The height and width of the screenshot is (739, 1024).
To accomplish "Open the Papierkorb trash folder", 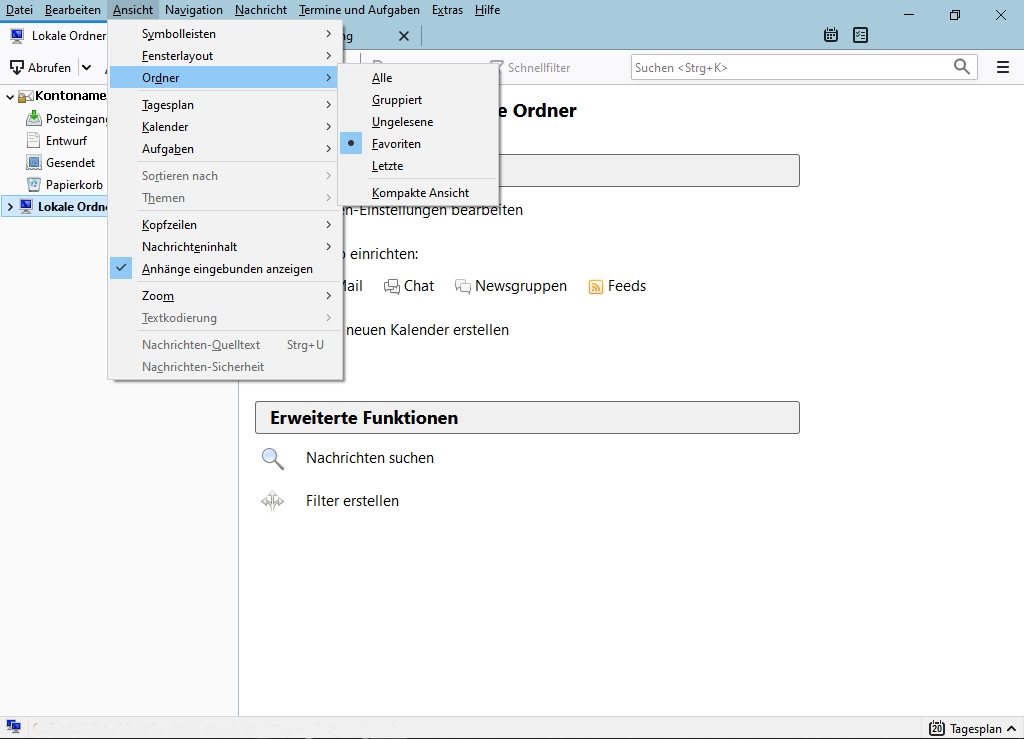I will click(x=74, y=185).
